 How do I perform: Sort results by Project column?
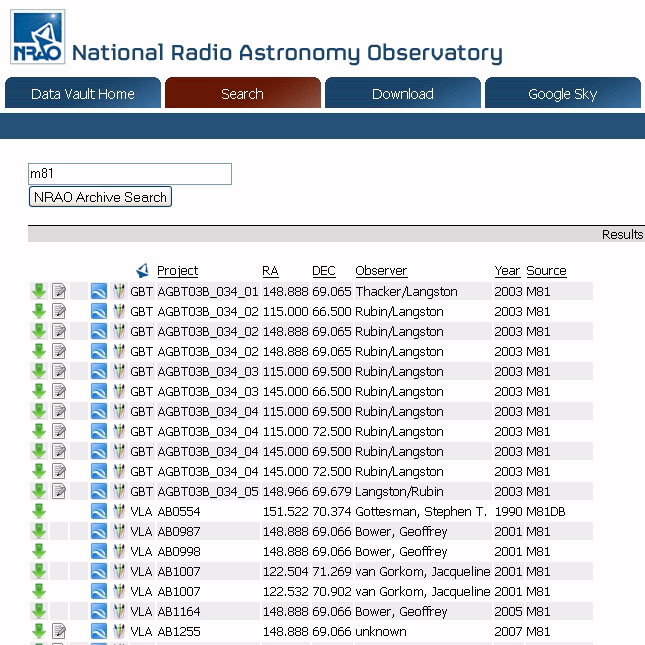coord(177,271)
